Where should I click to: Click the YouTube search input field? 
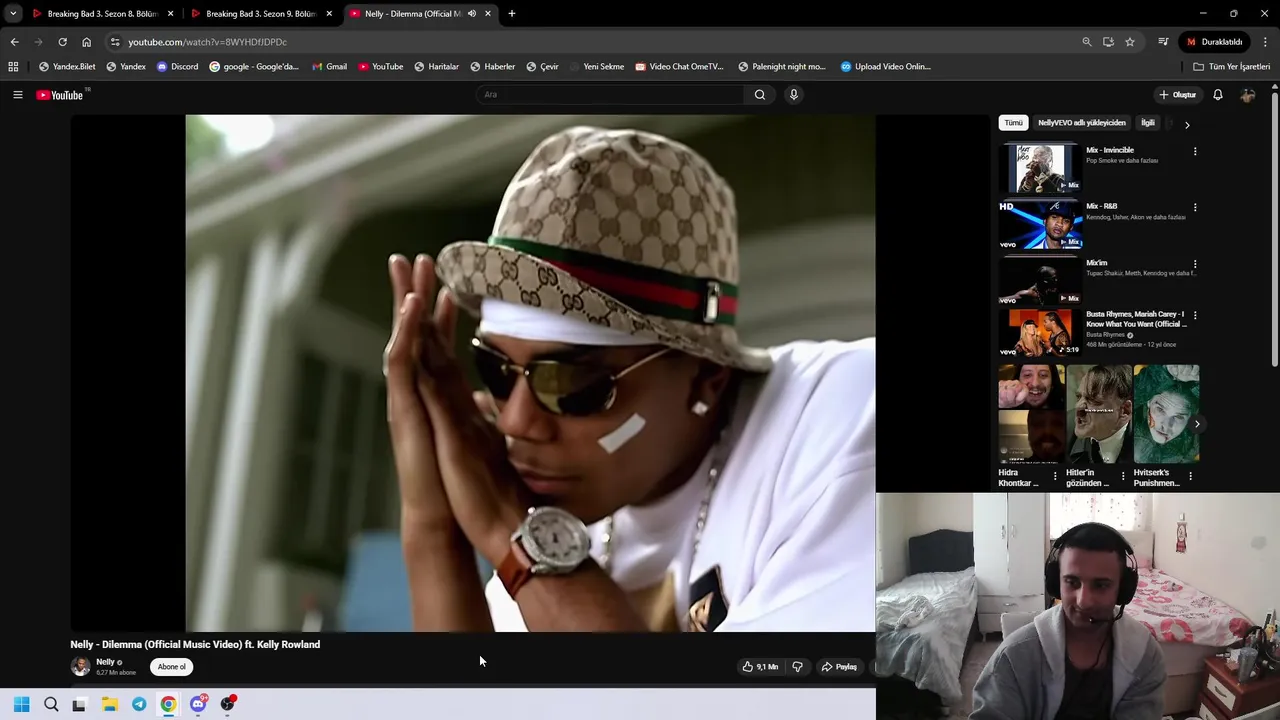(610, 95)
